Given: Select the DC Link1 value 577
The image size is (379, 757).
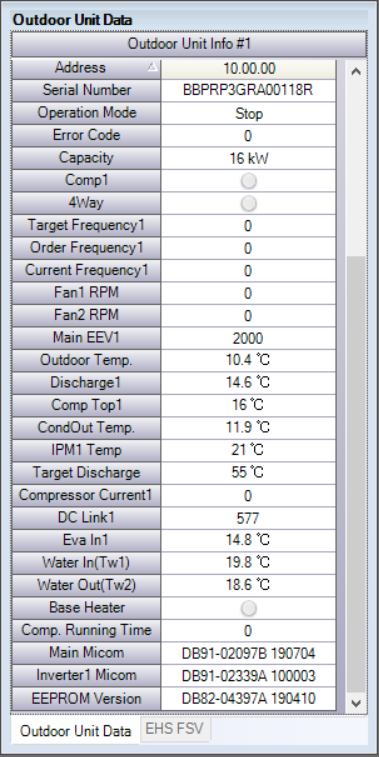Looking at the screenshot, I should (x=248, y=518).
